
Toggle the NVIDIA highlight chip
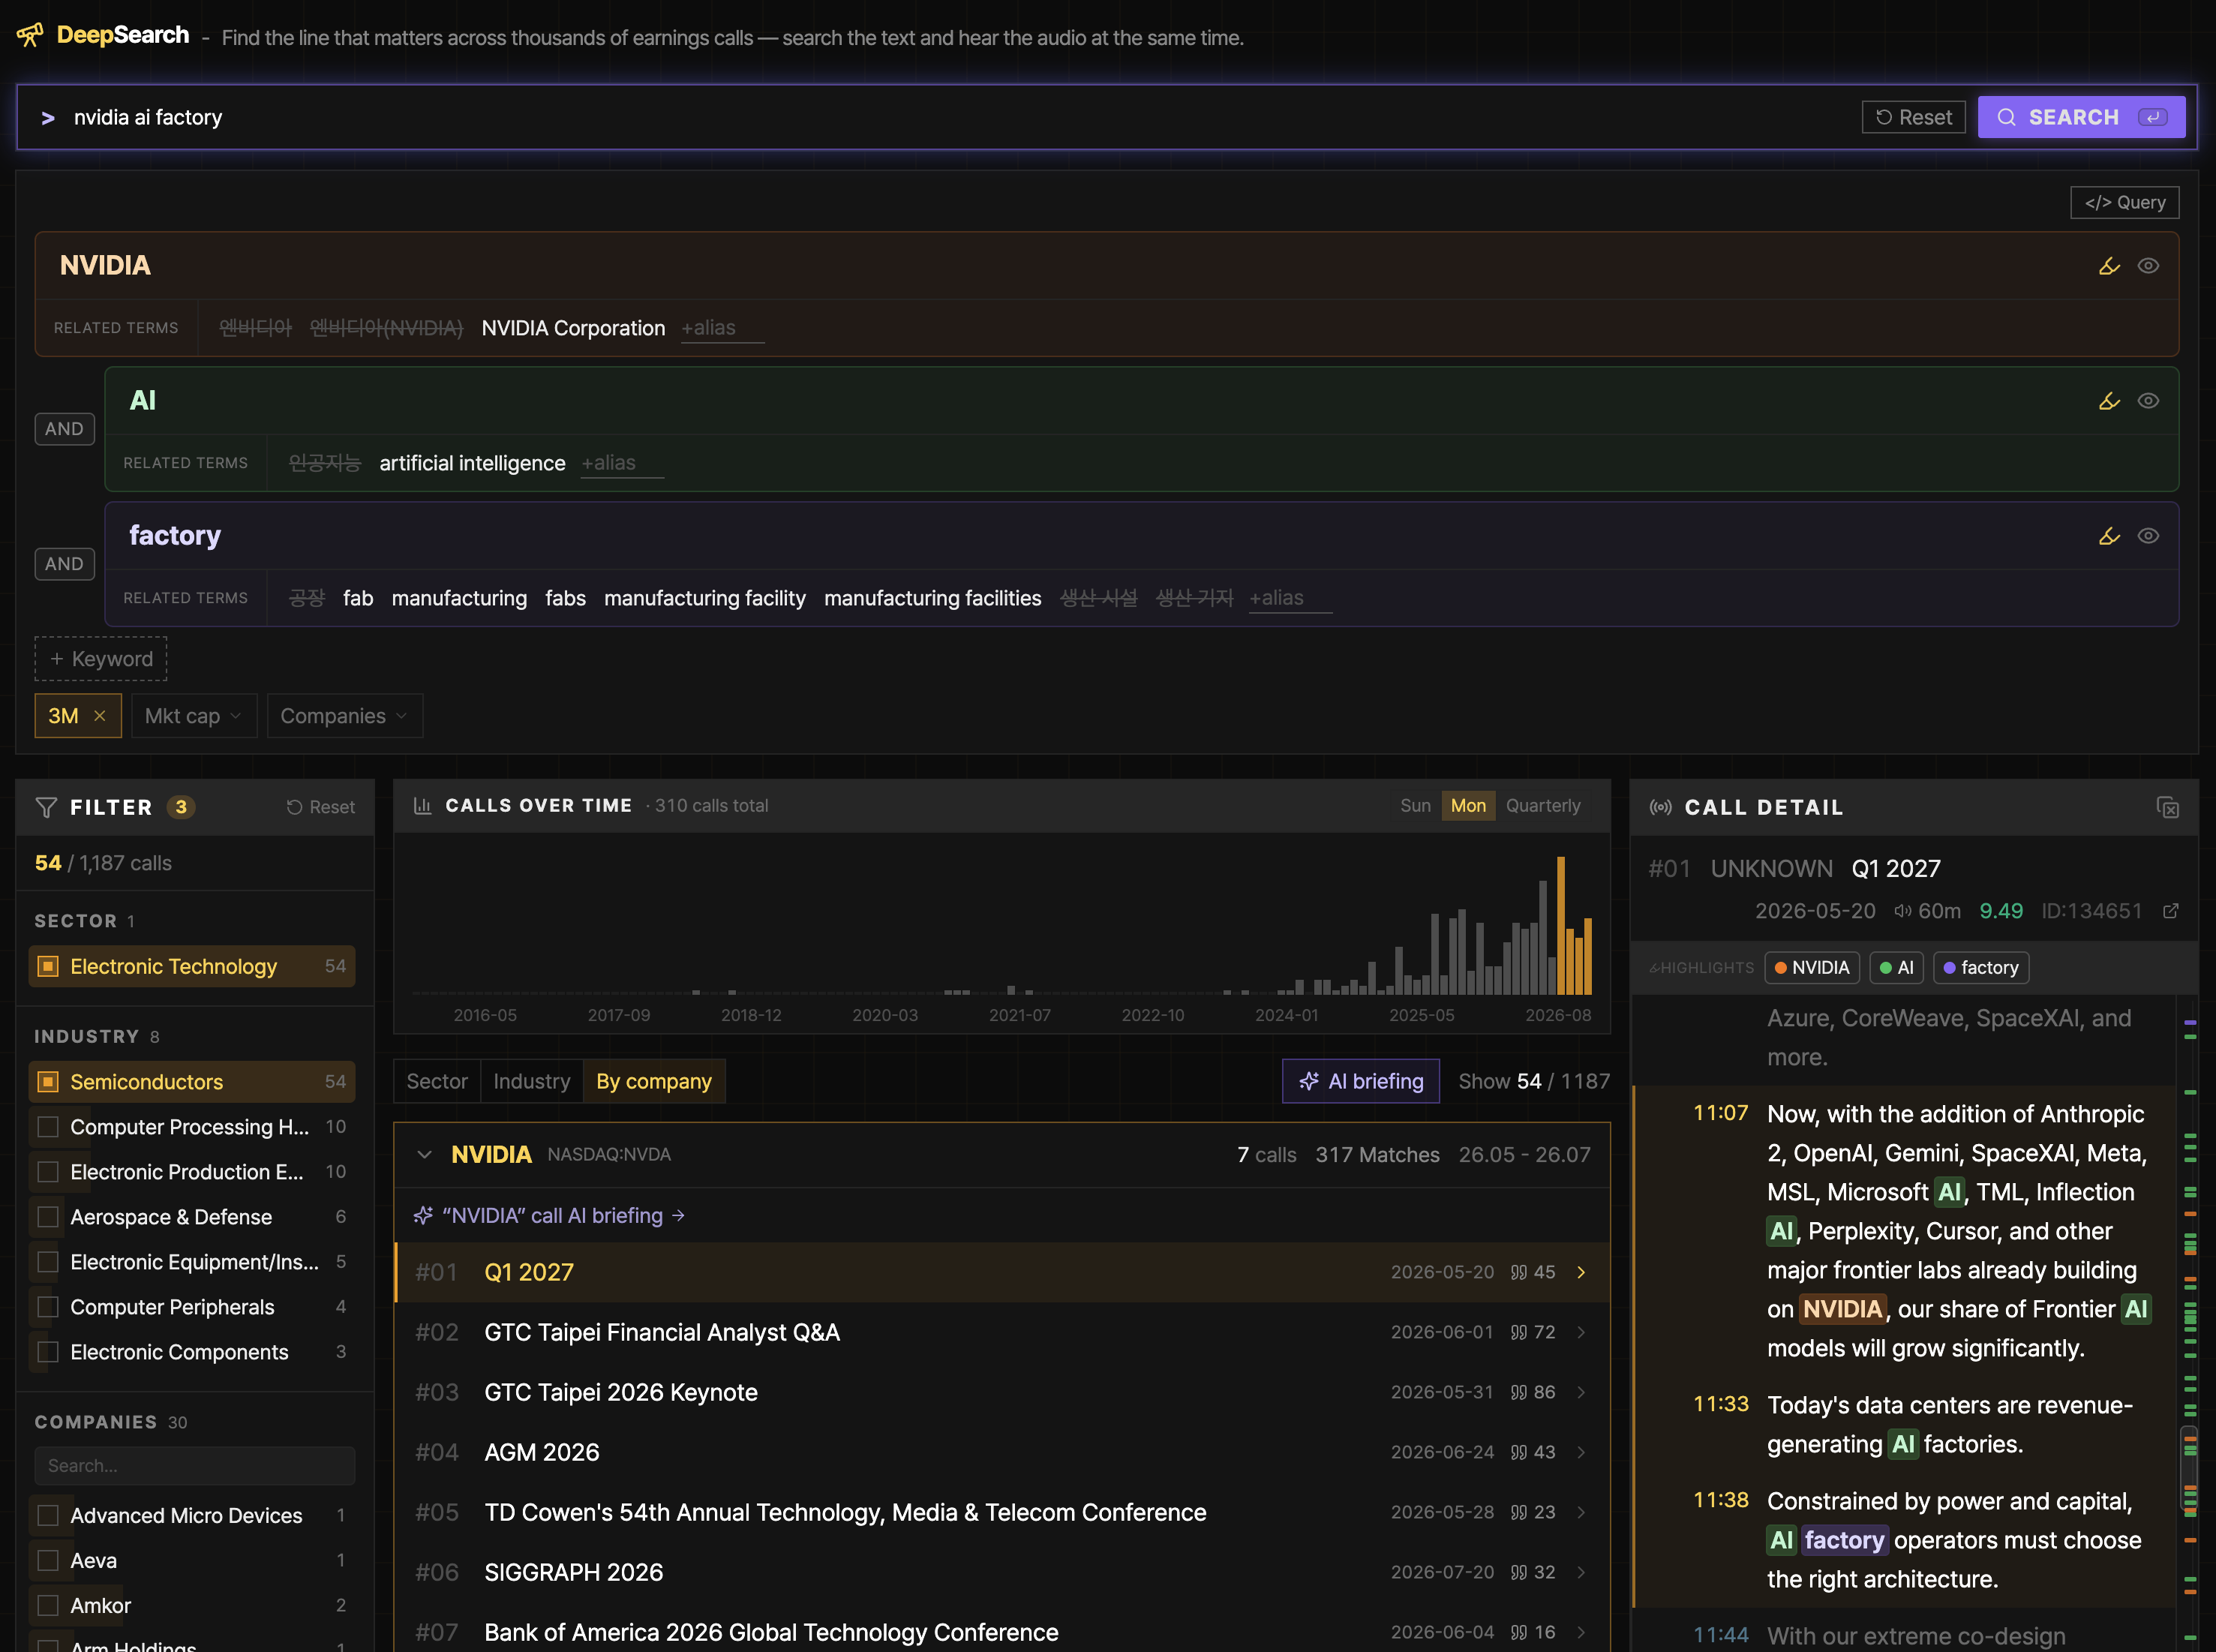[1812, 968]
